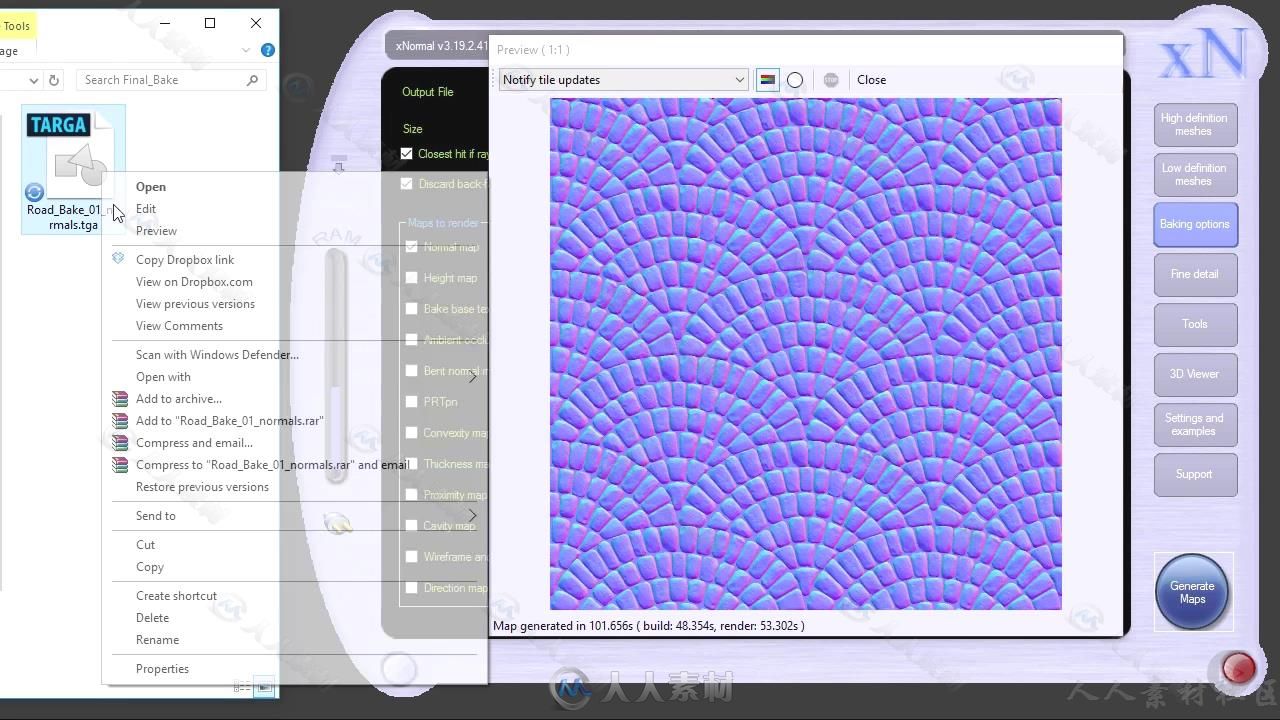
Task: Select Delete in the context menu
Action: 152,618
